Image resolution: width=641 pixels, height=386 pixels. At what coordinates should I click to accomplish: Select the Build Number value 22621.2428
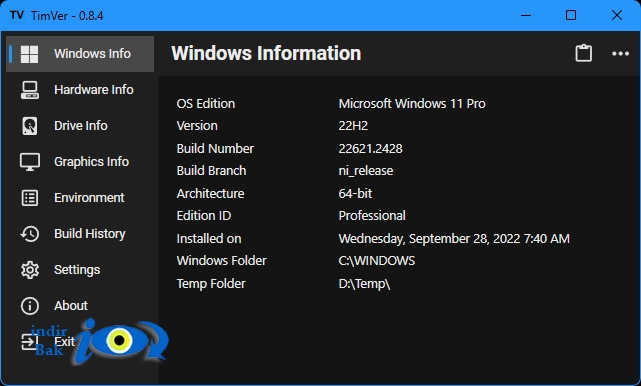pyautogui.click(x=370, y=148)
